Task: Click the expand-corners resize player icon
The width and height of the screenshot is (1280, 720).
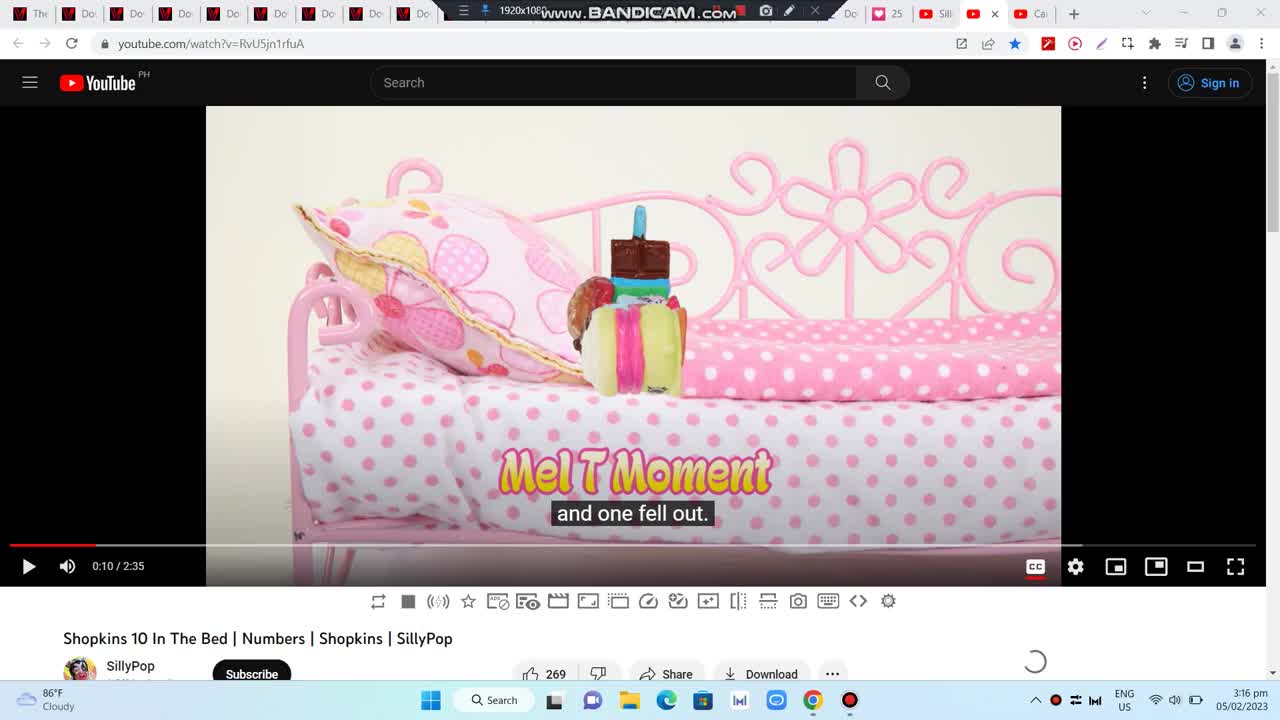Action: (588, 601)
